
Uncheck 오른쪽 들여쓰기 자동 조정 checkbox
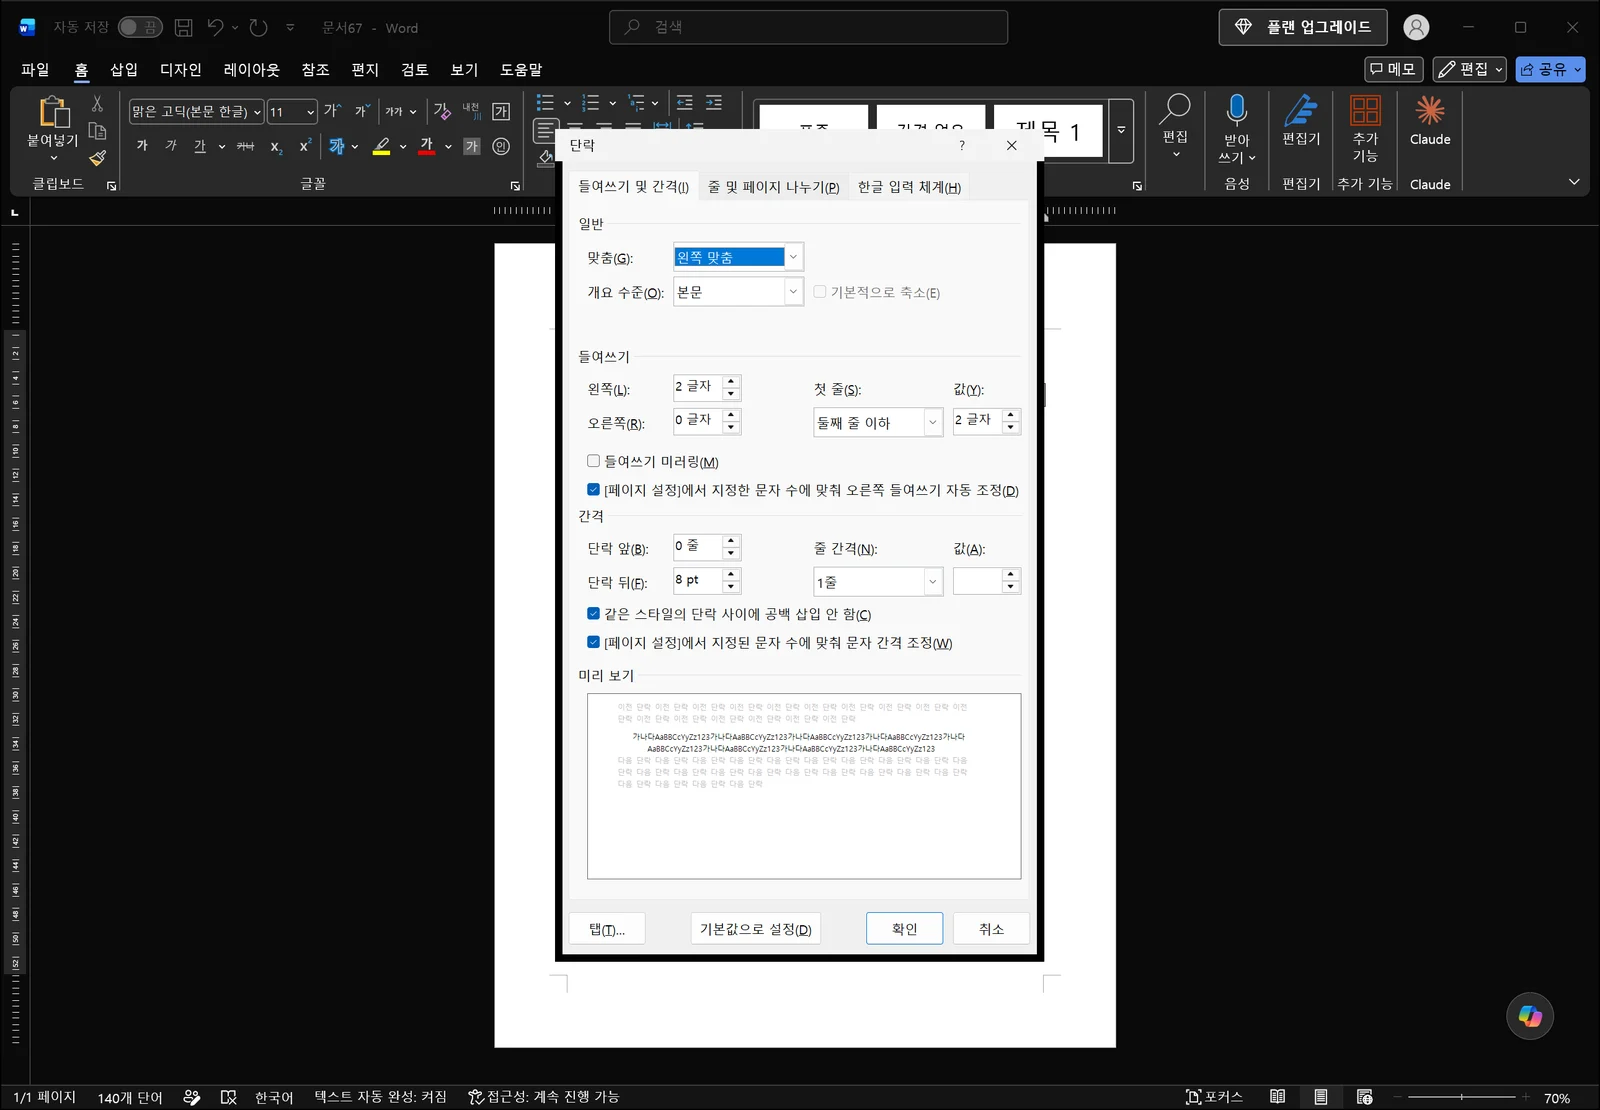593,490
